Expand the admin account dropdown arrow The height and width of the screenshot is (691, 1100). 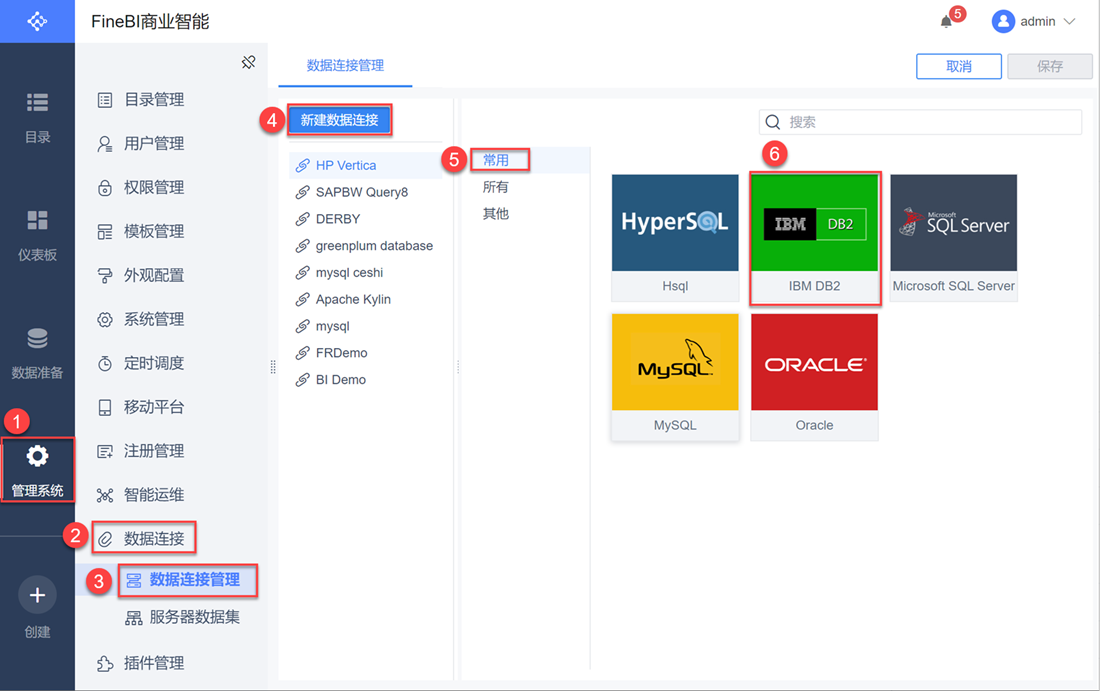click(x=1069, y=21)
